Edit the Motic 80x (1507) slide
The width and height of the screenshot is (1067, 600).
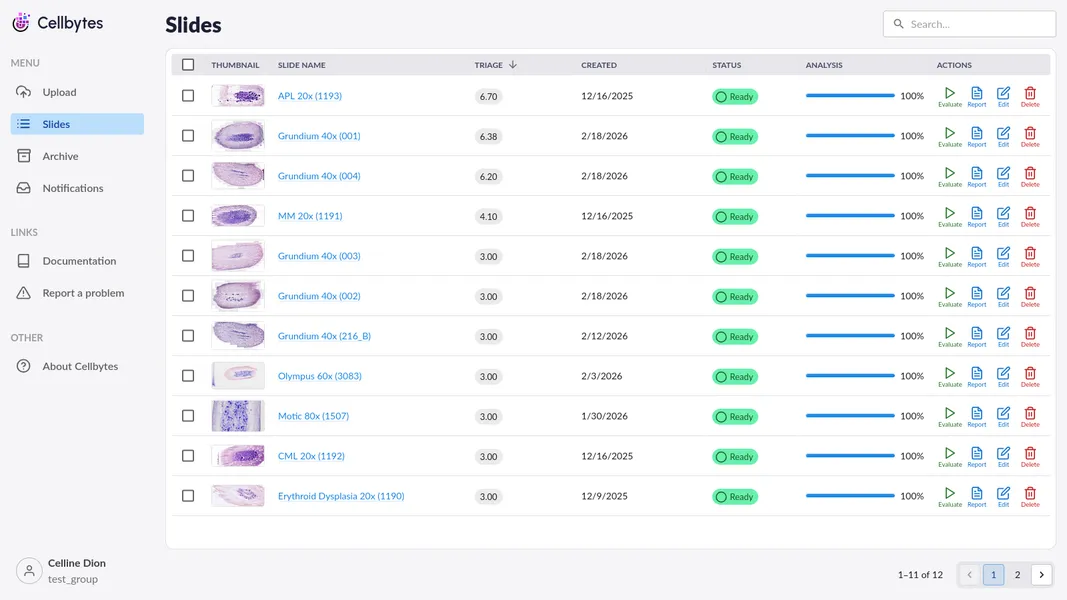[1003, 416]
